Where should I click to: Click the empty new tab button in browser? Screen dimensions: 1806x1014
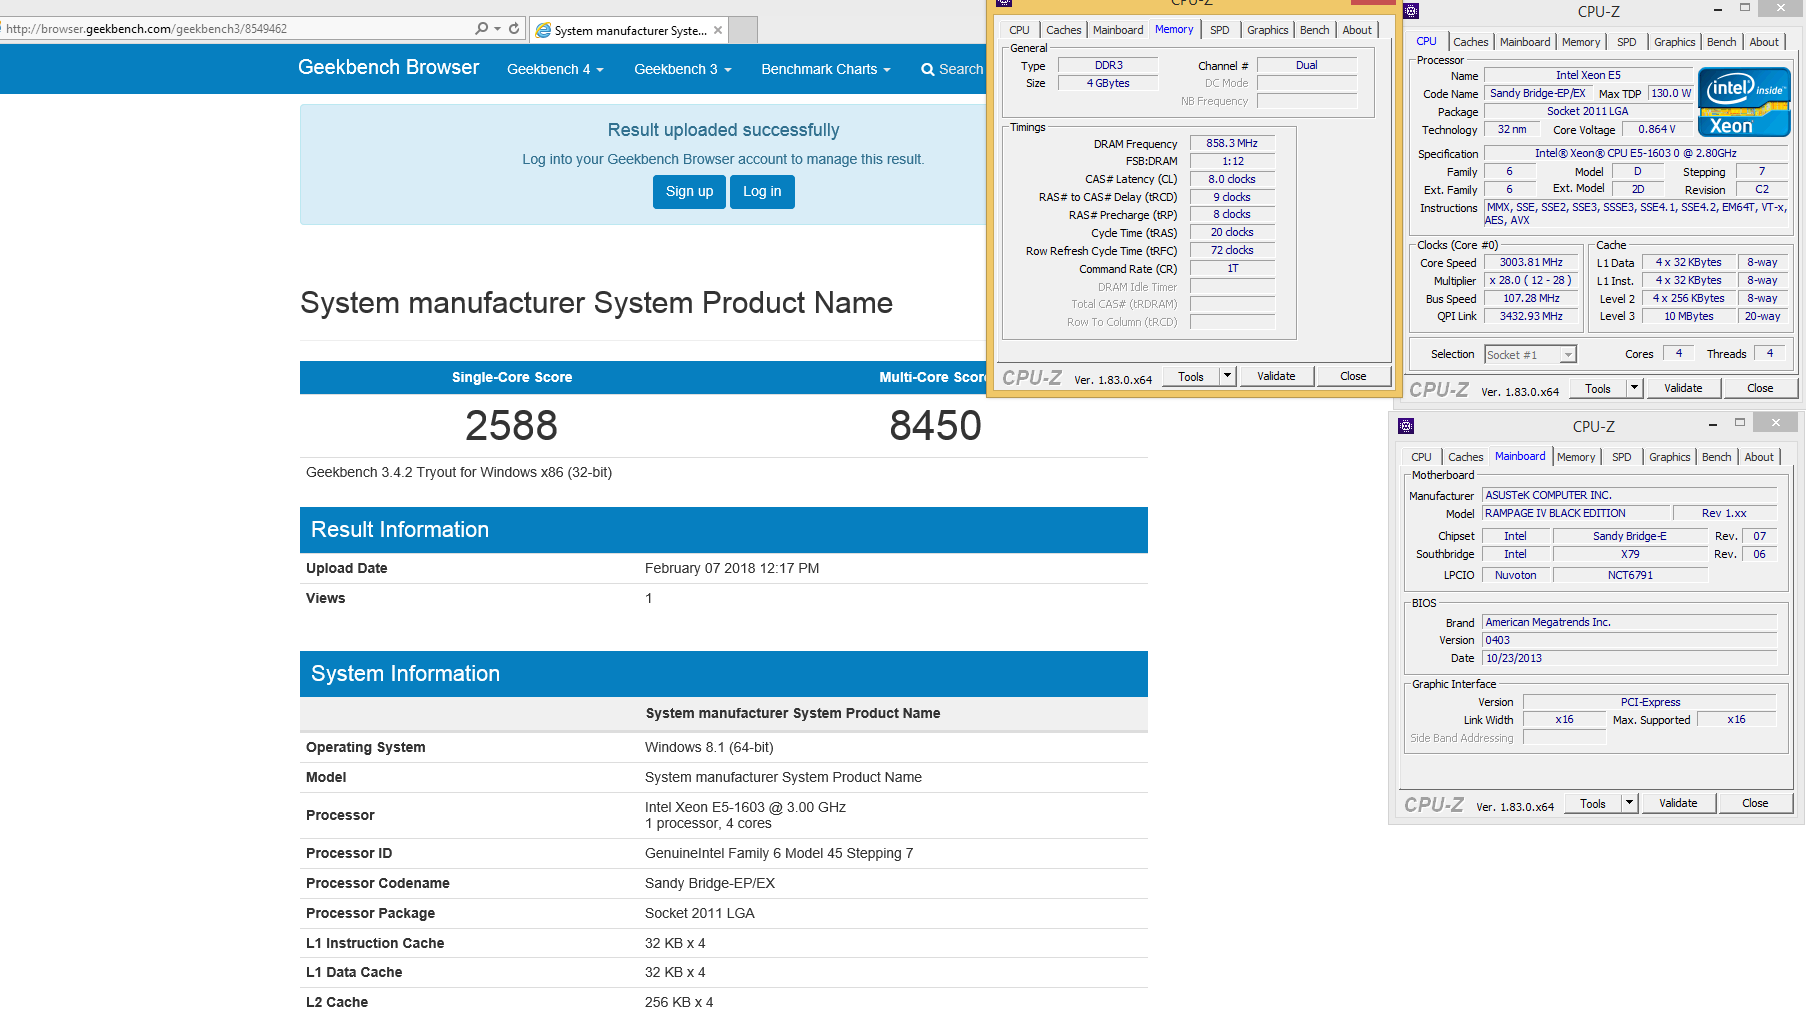(x=743, y=30)
